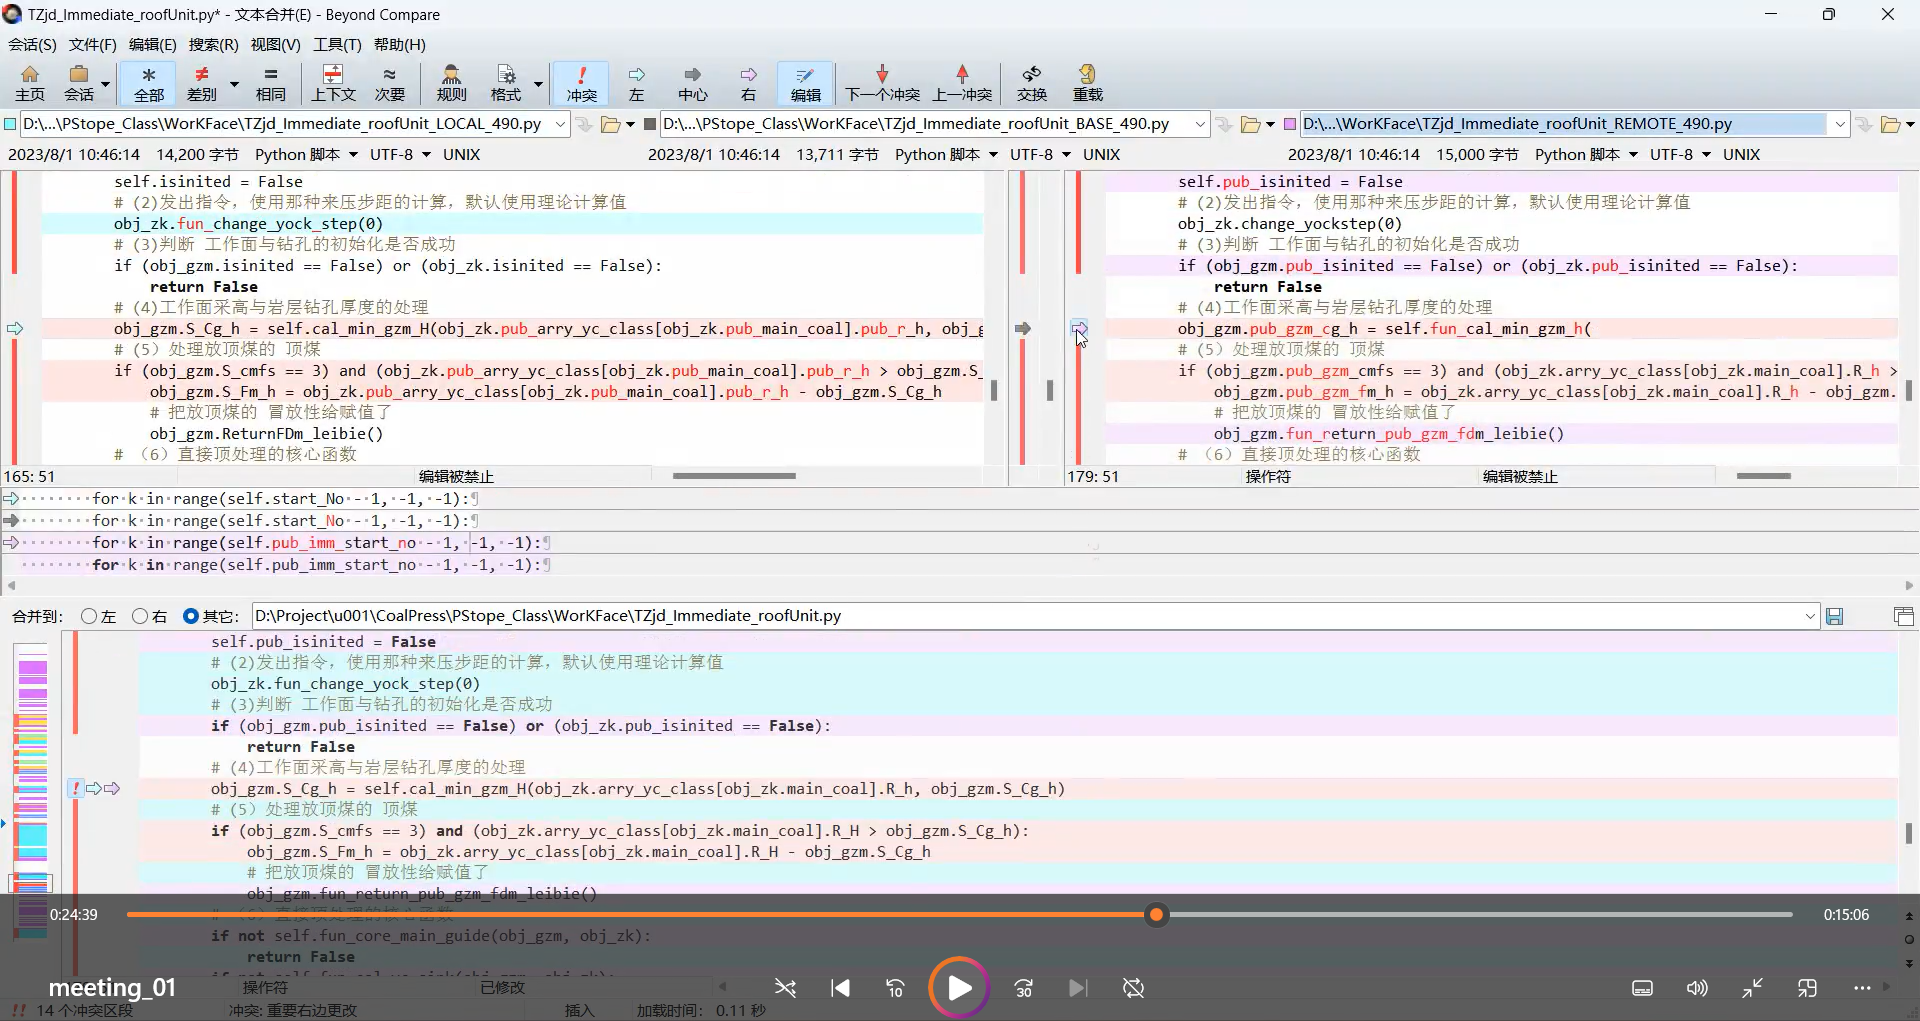Expand the BASE file path dropdown
The width and height of the screenshot is (1920, 1021).
click(x=1199, y=124)
